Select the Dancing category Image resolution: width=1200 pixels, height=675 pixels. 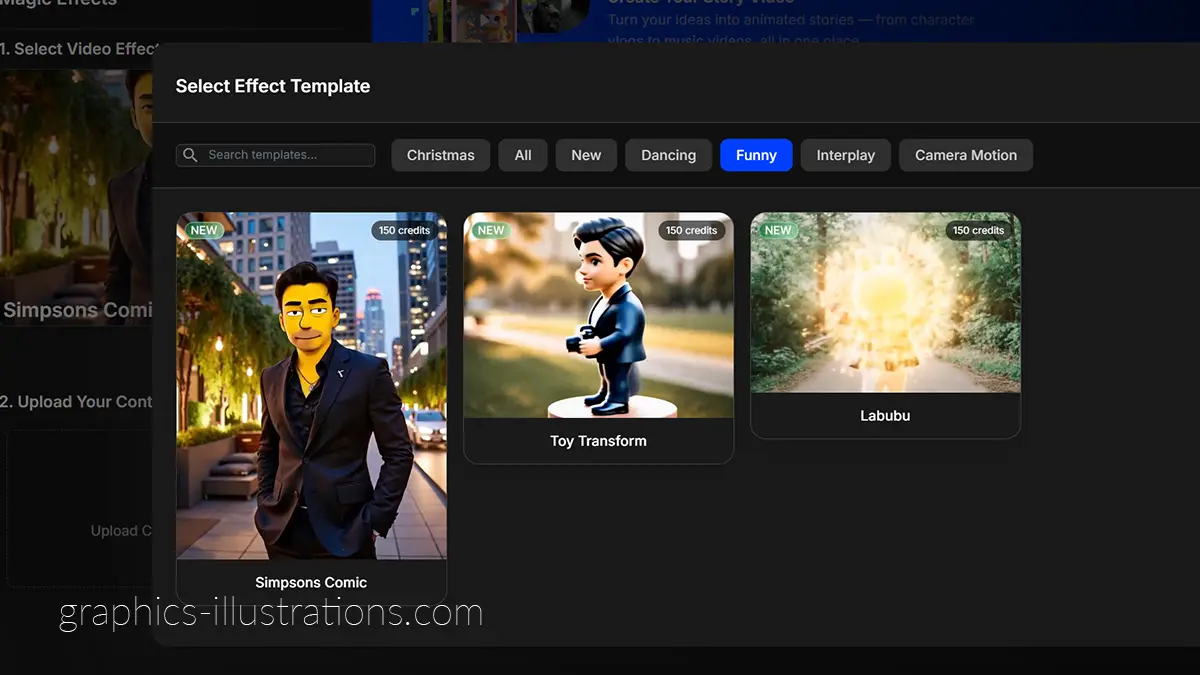click(x=668, y=155)
